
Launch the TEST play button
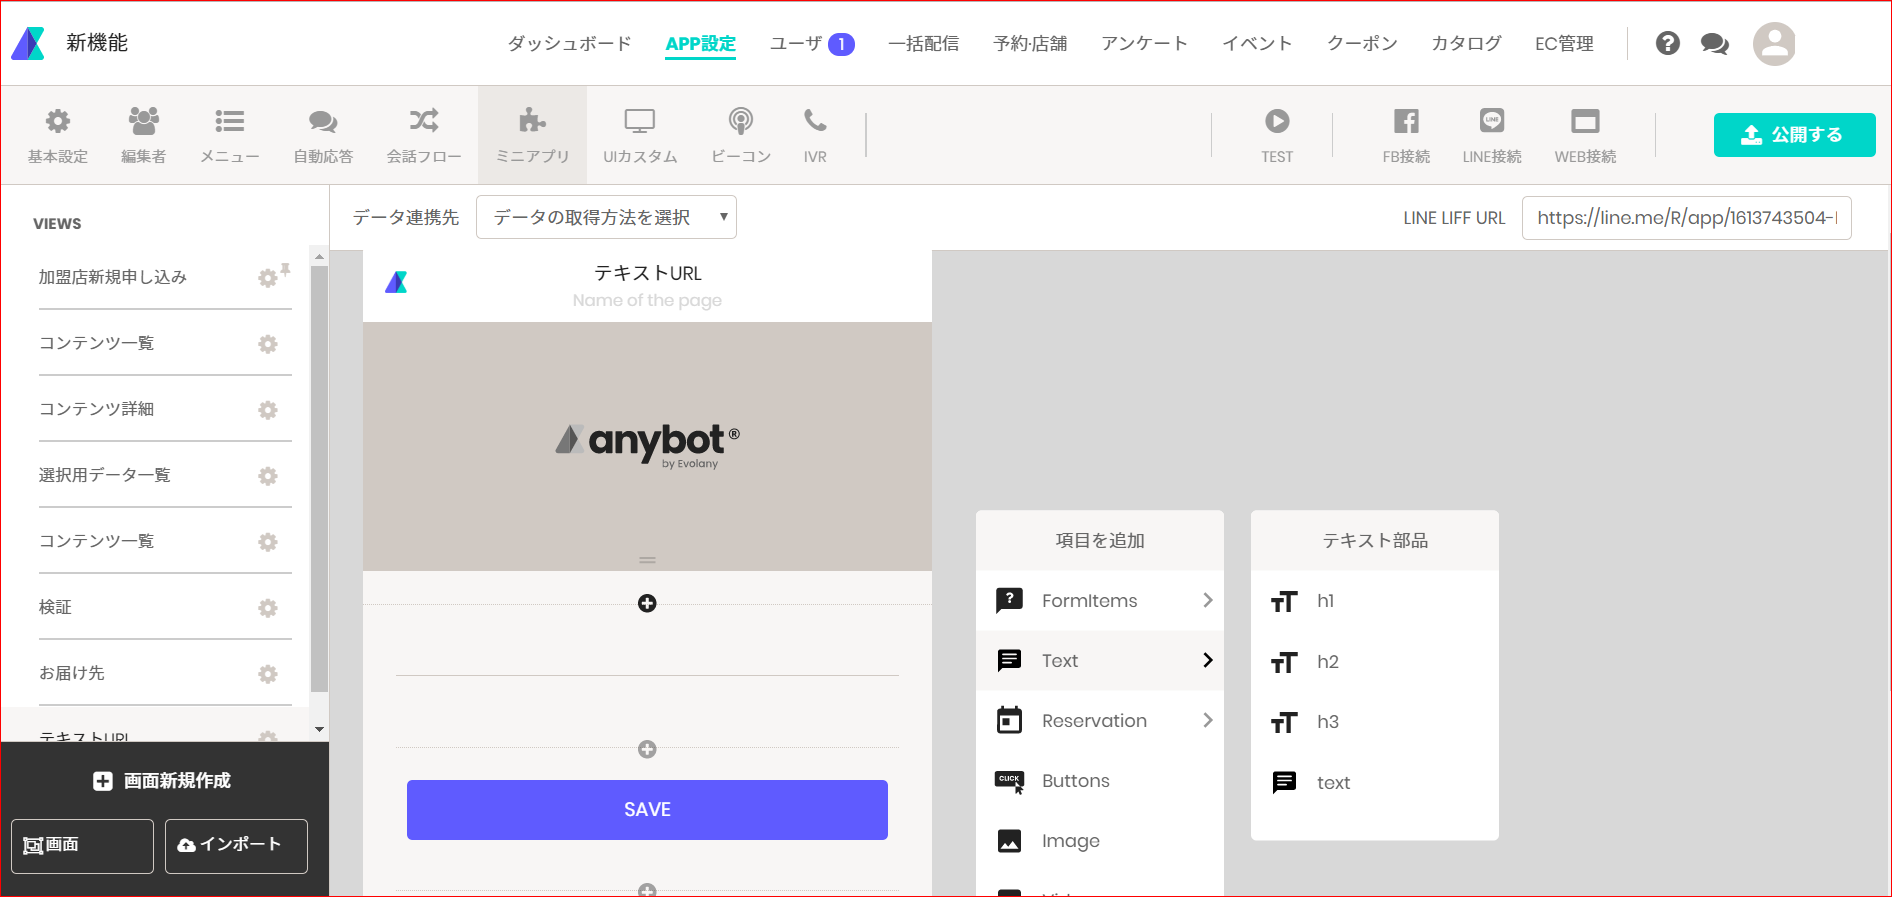pos(1277,135)
